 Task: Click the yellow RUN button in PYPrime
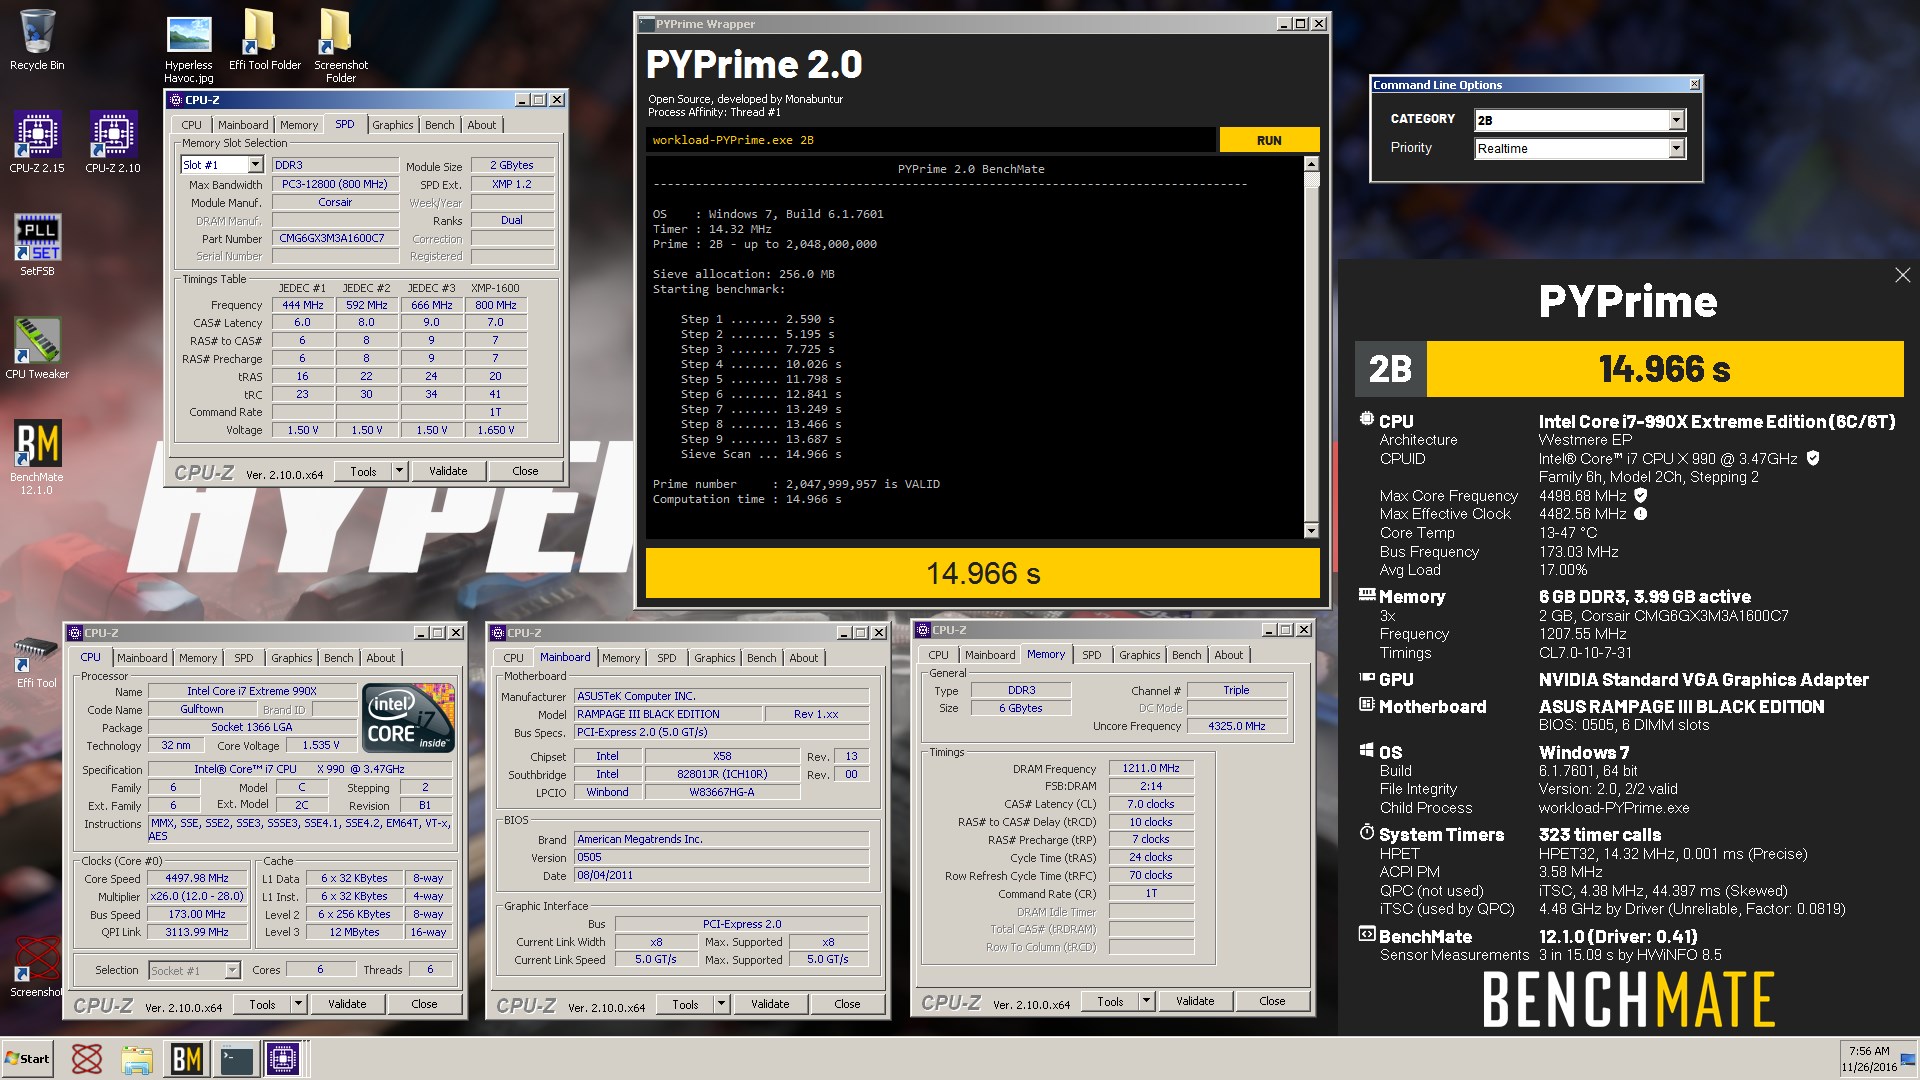pos(1269,140)
